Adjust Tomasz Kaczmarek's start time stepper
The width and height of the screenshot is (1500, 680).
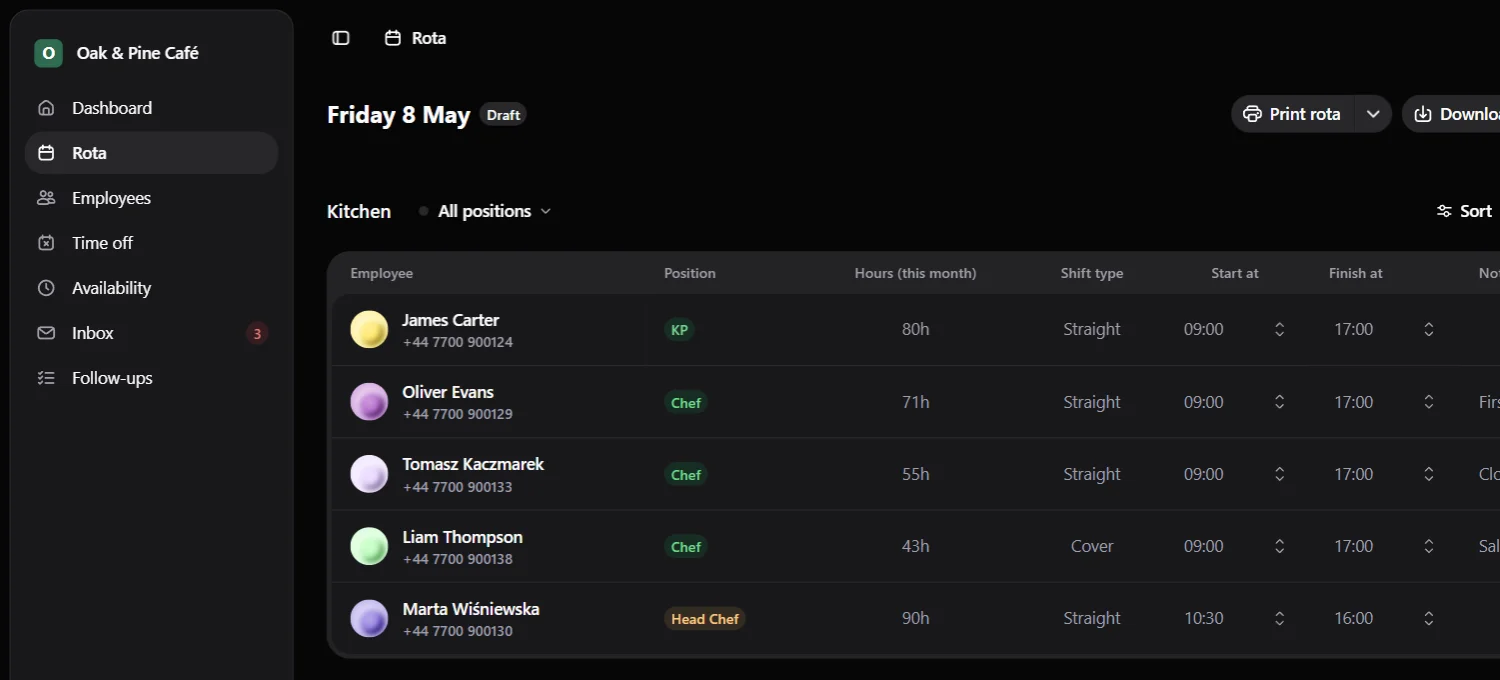tap(1279, 474)
